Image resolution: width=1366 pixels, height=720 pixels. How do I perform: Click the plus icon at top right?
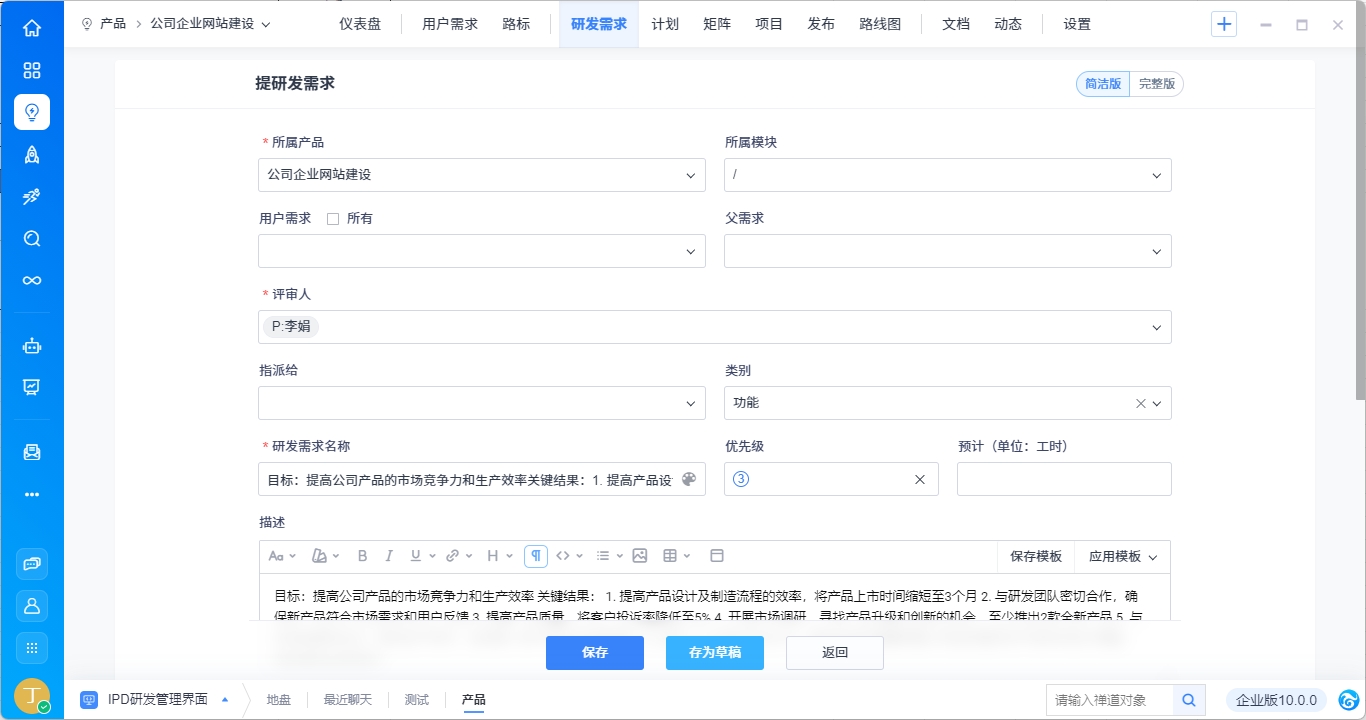pyautogui.click(x=1224, y=24)
